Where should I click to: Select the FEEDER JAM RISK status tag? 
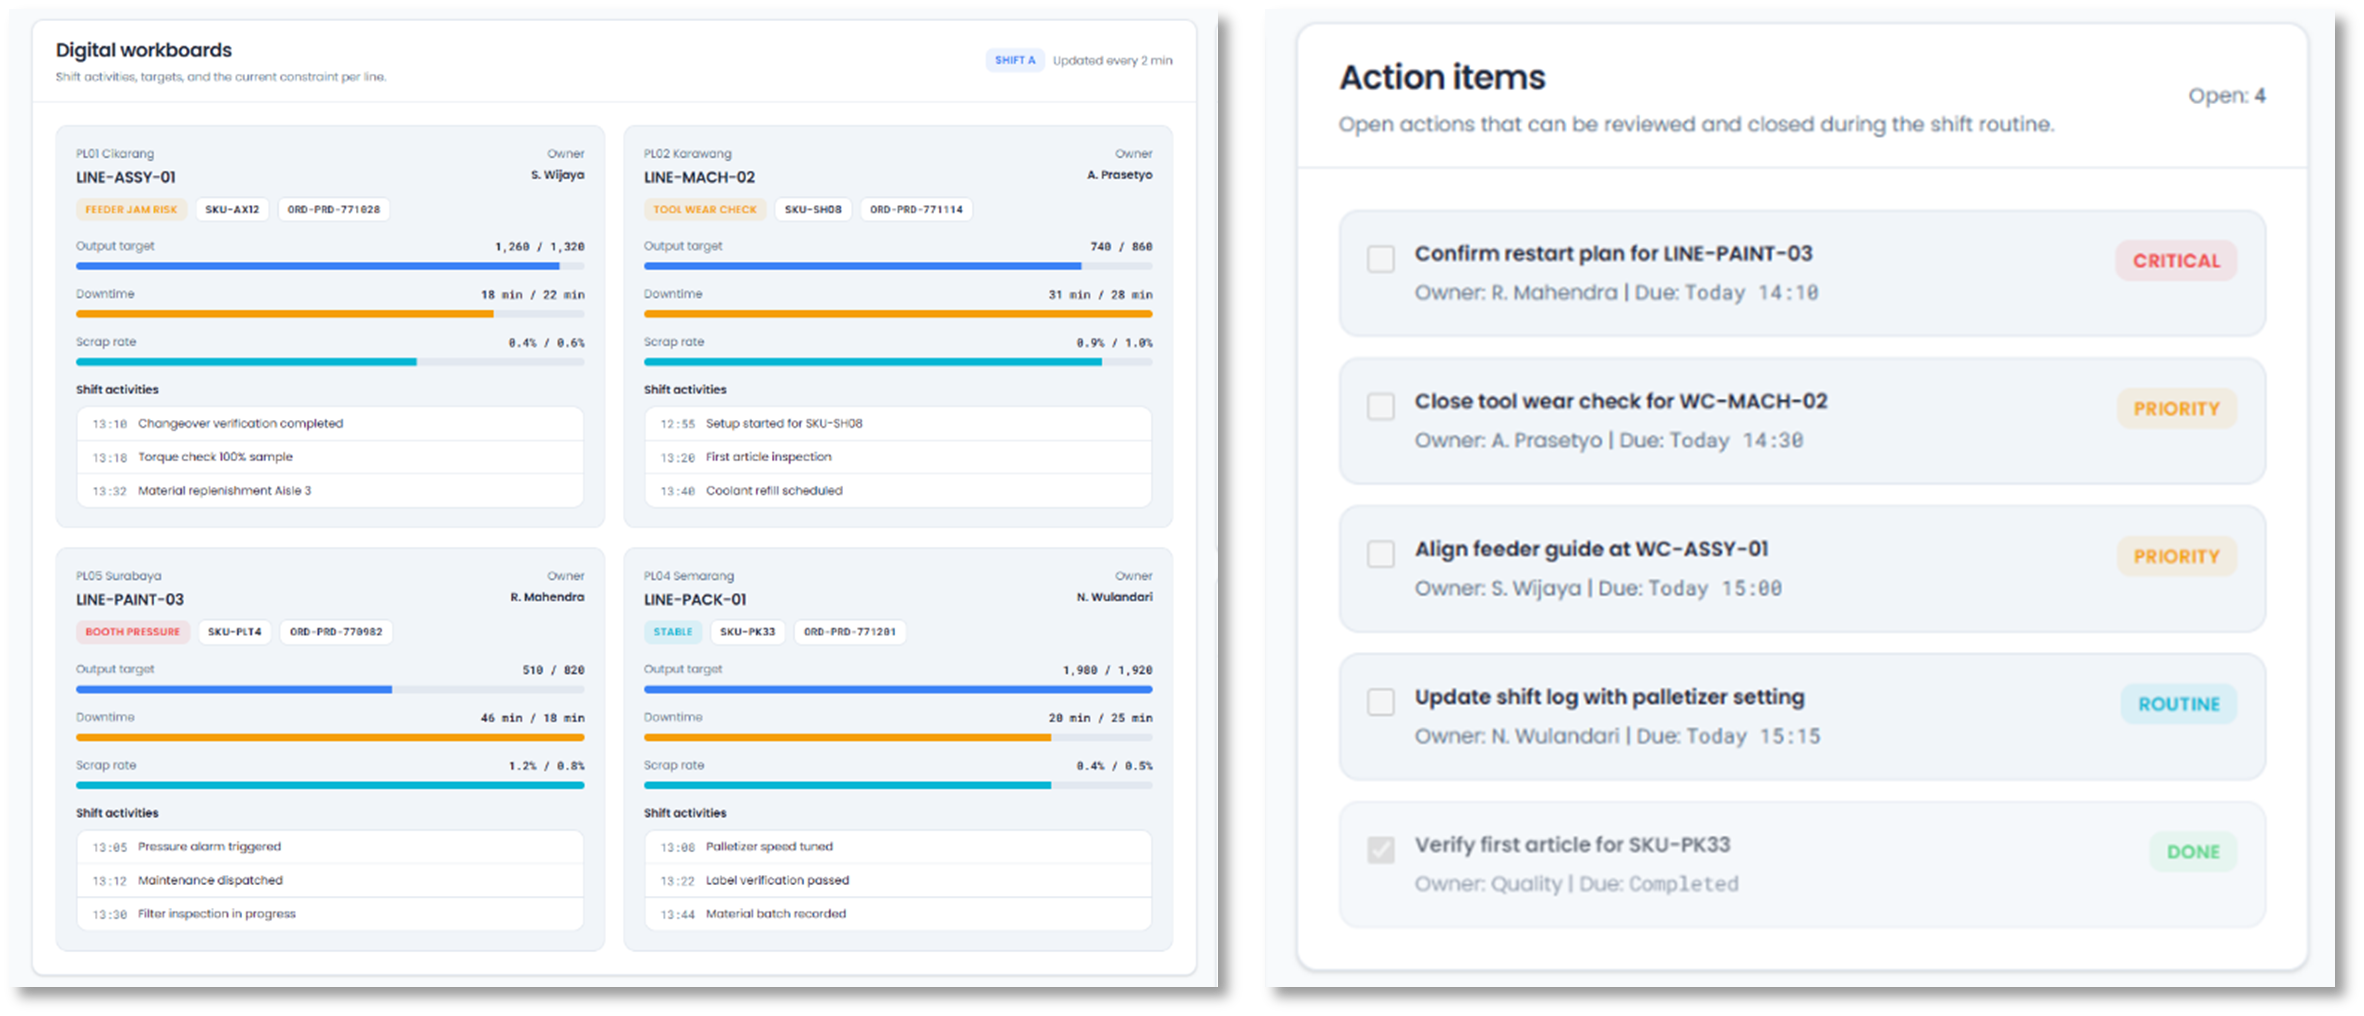pos(131,210)
